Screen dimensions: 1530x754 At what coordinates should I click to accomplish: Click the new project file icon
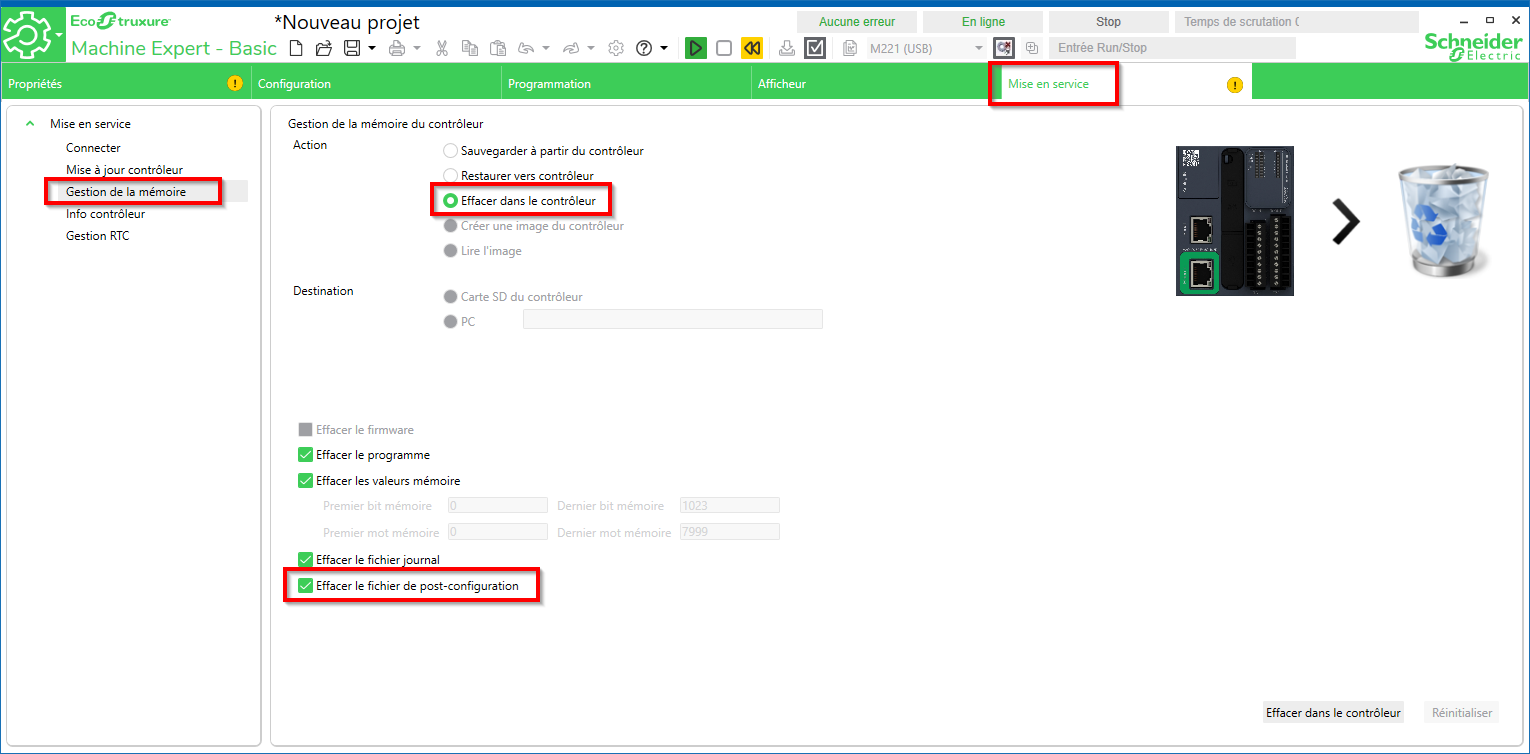point(295,48)
